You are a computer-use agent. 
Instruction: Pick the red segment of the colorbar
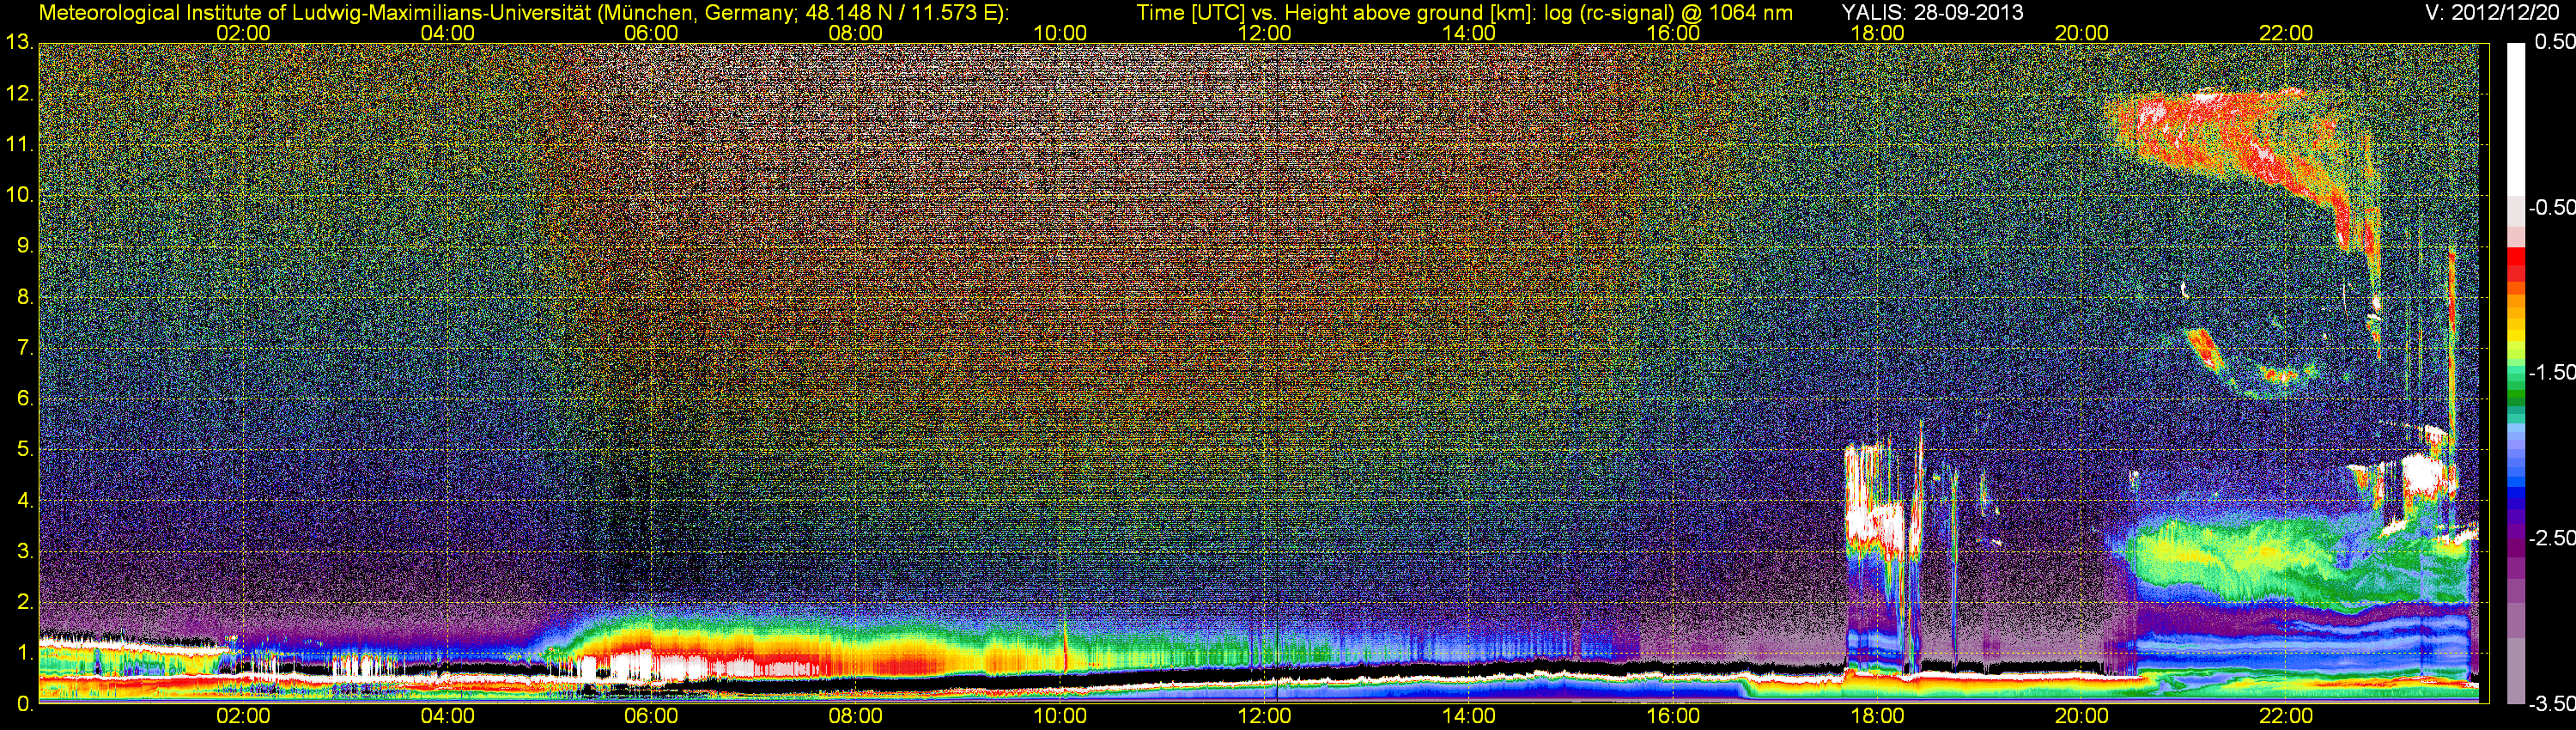point(2515,262)
